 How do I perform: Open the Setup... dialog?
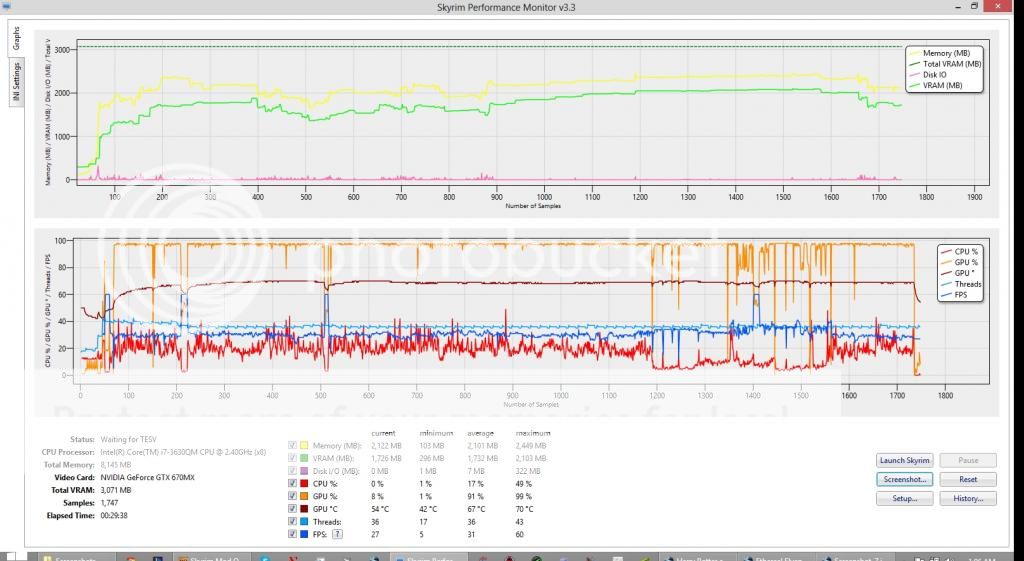(904, 498)
